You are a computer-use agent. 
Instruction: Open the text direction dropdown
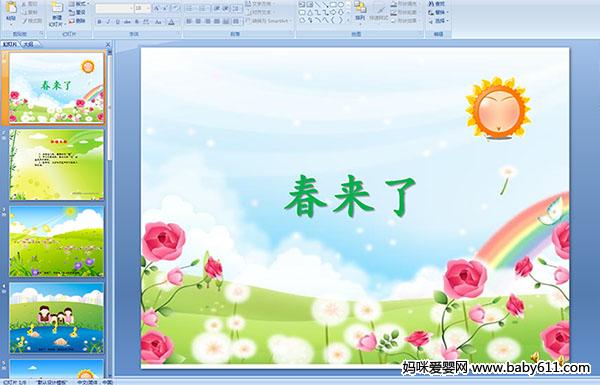click(260, 4)
